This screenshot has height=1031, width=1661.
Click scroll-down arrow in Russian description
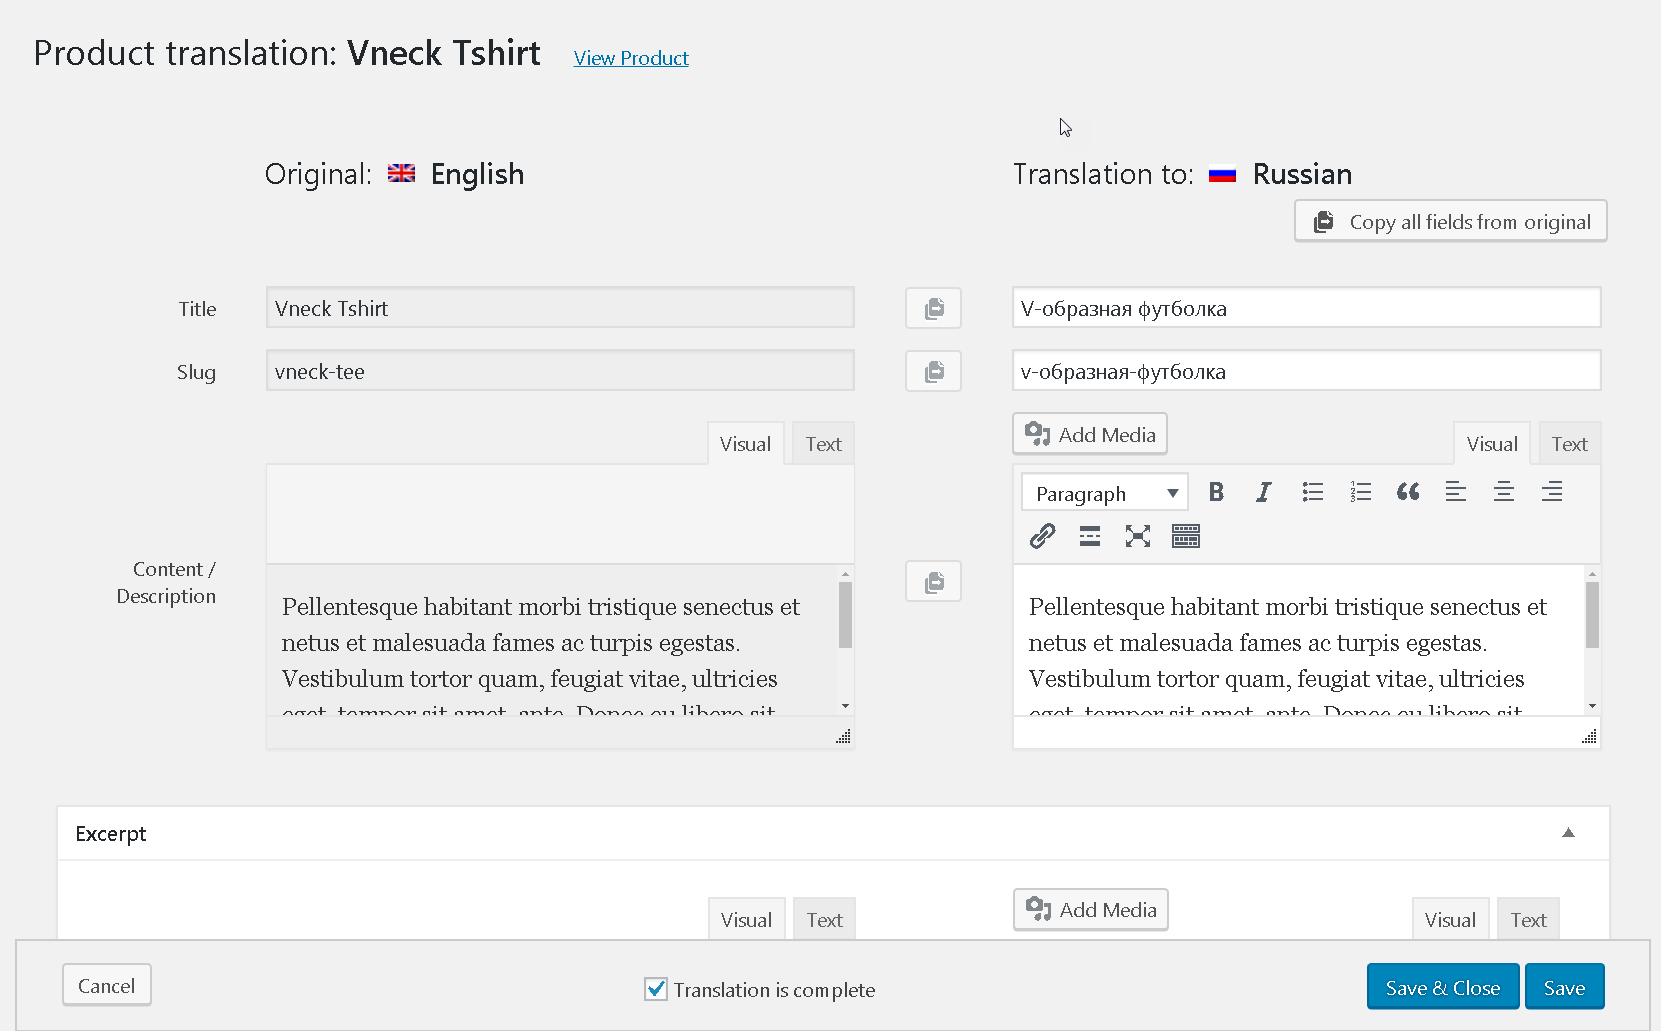coord(1592,706)
